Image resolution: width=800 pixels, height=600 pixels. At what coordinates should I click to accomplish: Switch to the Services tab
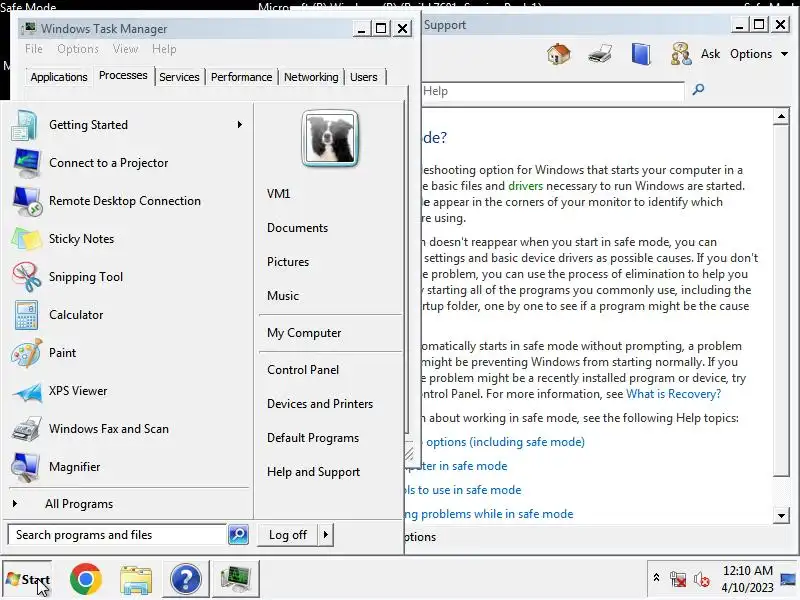tap(179, 77)
